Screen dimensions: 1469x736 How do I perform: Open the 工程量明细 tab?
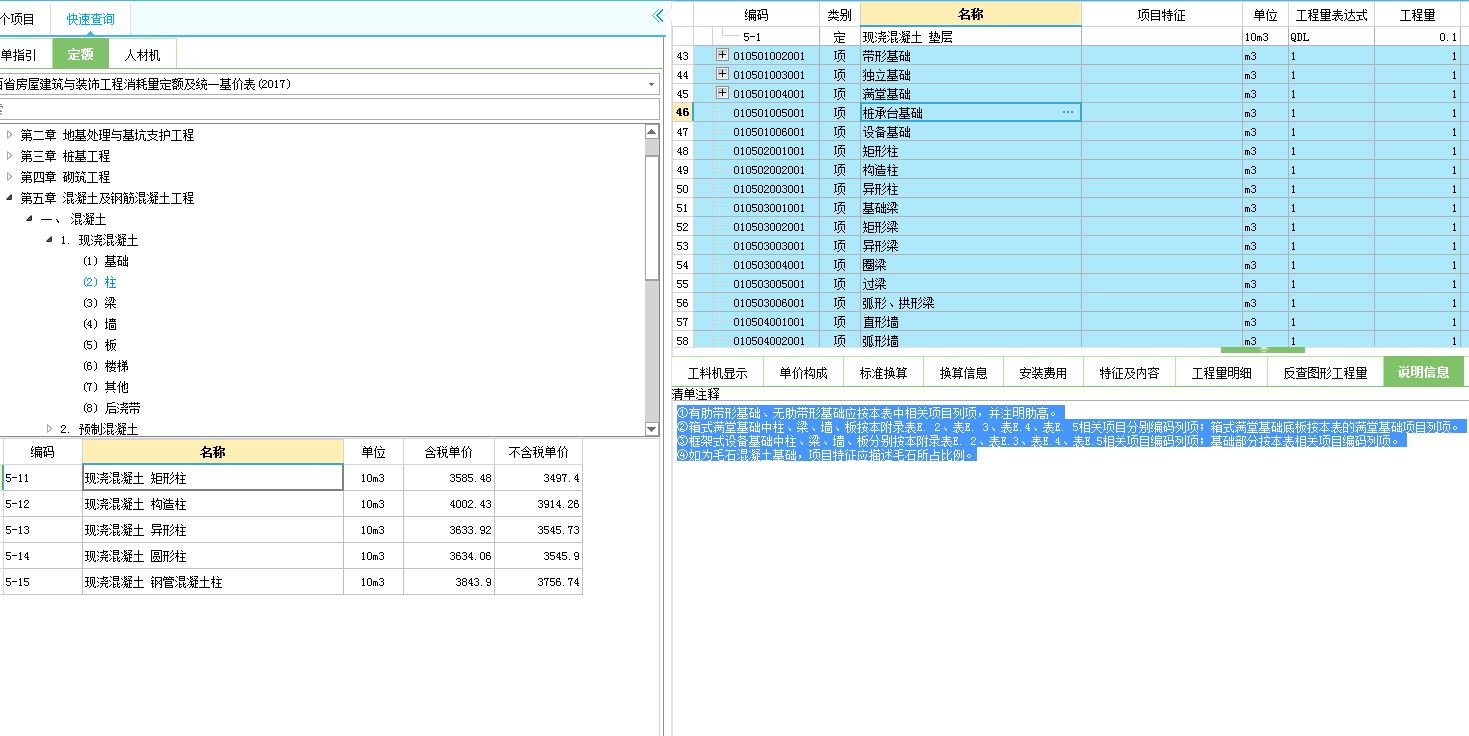pyautogui.click(x=1221, y=373)
